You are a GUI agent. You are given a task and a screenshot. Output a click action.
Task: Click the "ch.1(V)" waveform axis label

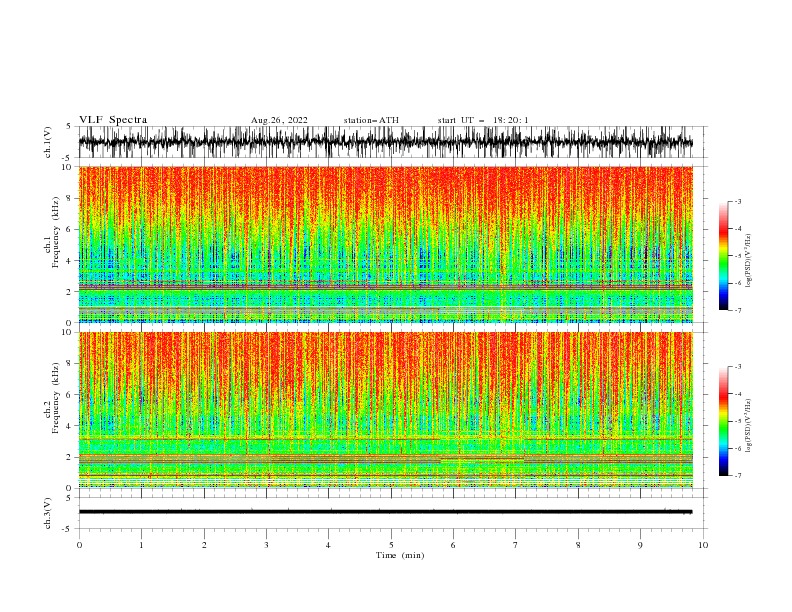(x=48, y=142)
